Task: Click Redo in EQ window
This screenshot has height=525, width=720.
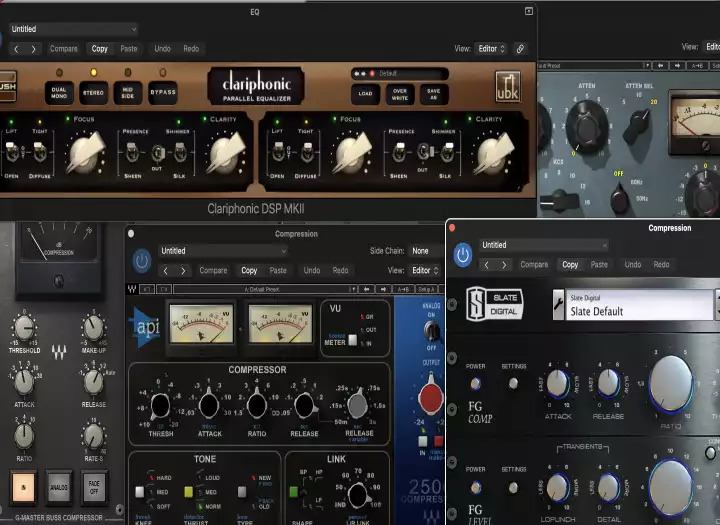Action: [x=191, y=49]
